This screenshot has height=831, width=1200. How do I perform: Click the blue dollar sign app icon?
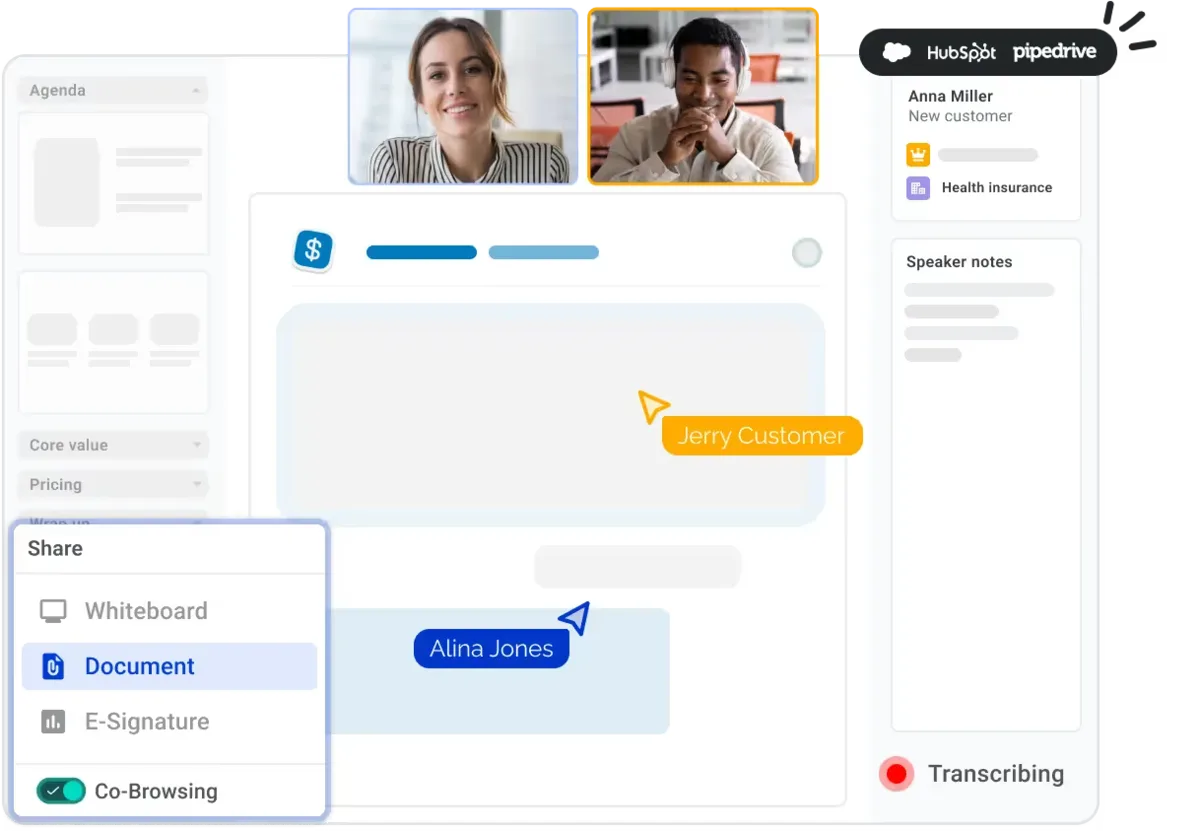pyautogui.click(x=313, y=251)
